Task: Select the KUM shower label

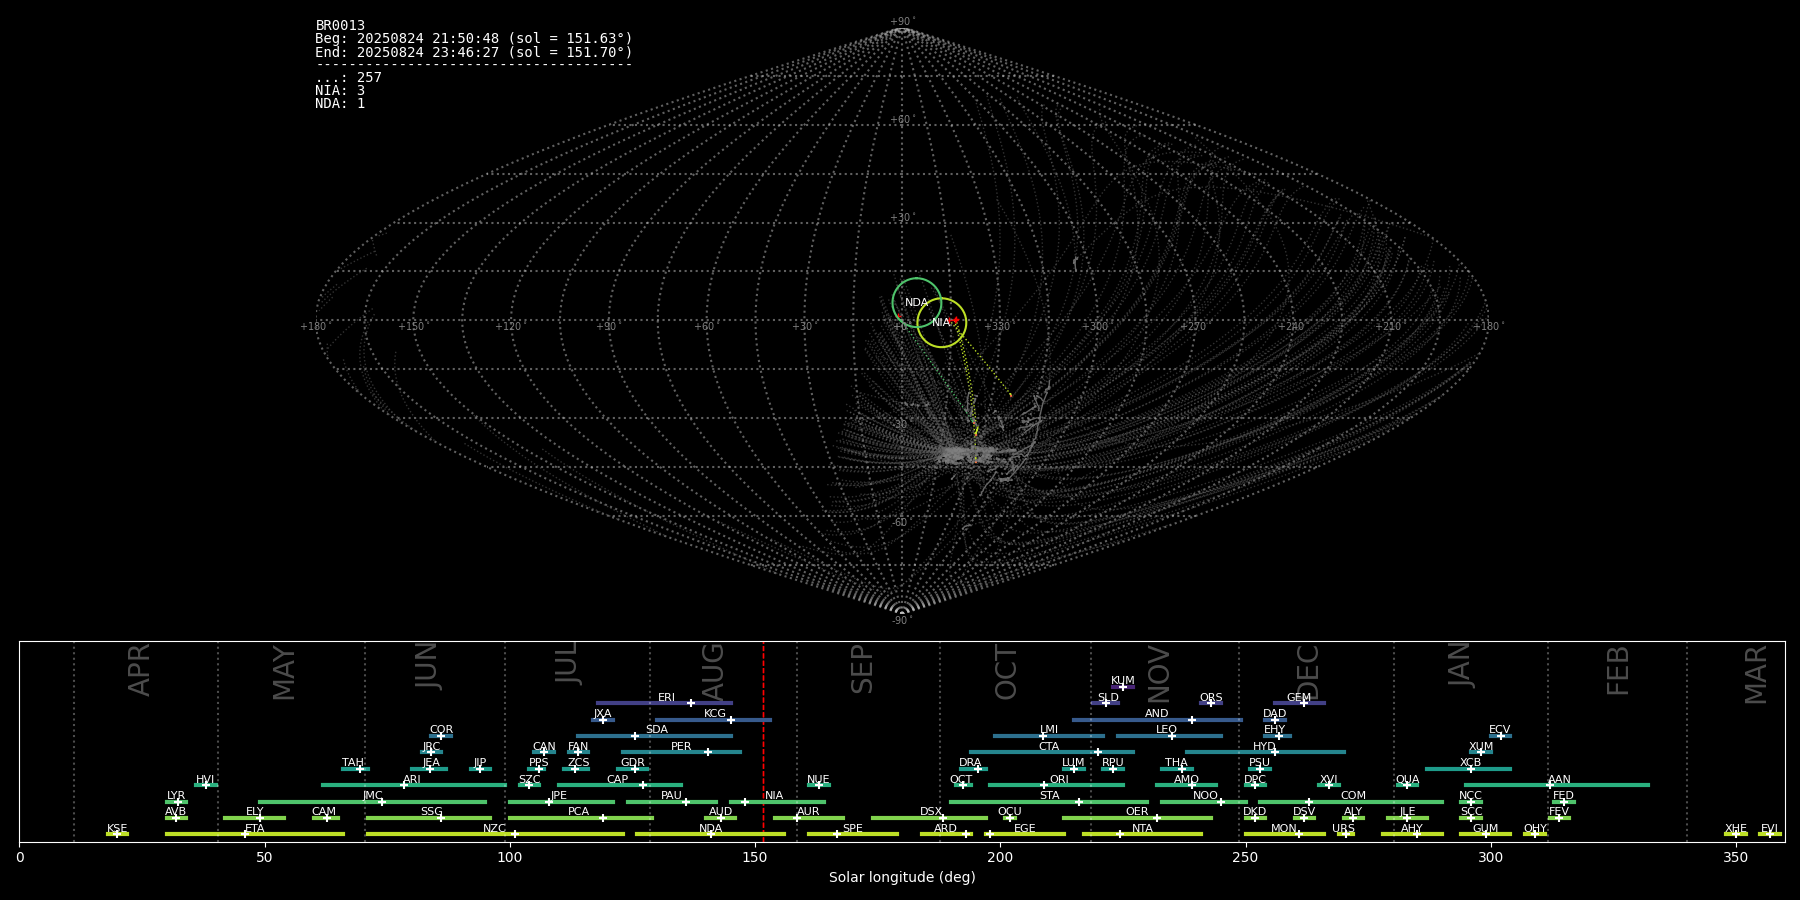Action: coord(1123,681)
